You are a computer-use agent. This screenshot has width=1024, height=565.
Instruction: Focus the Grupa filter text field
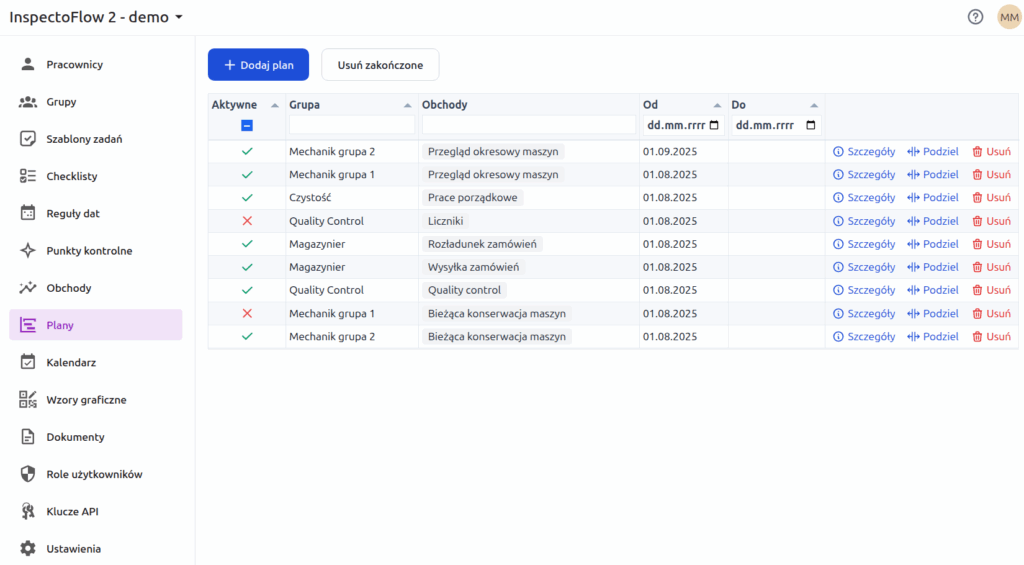(x=351, y=125)
